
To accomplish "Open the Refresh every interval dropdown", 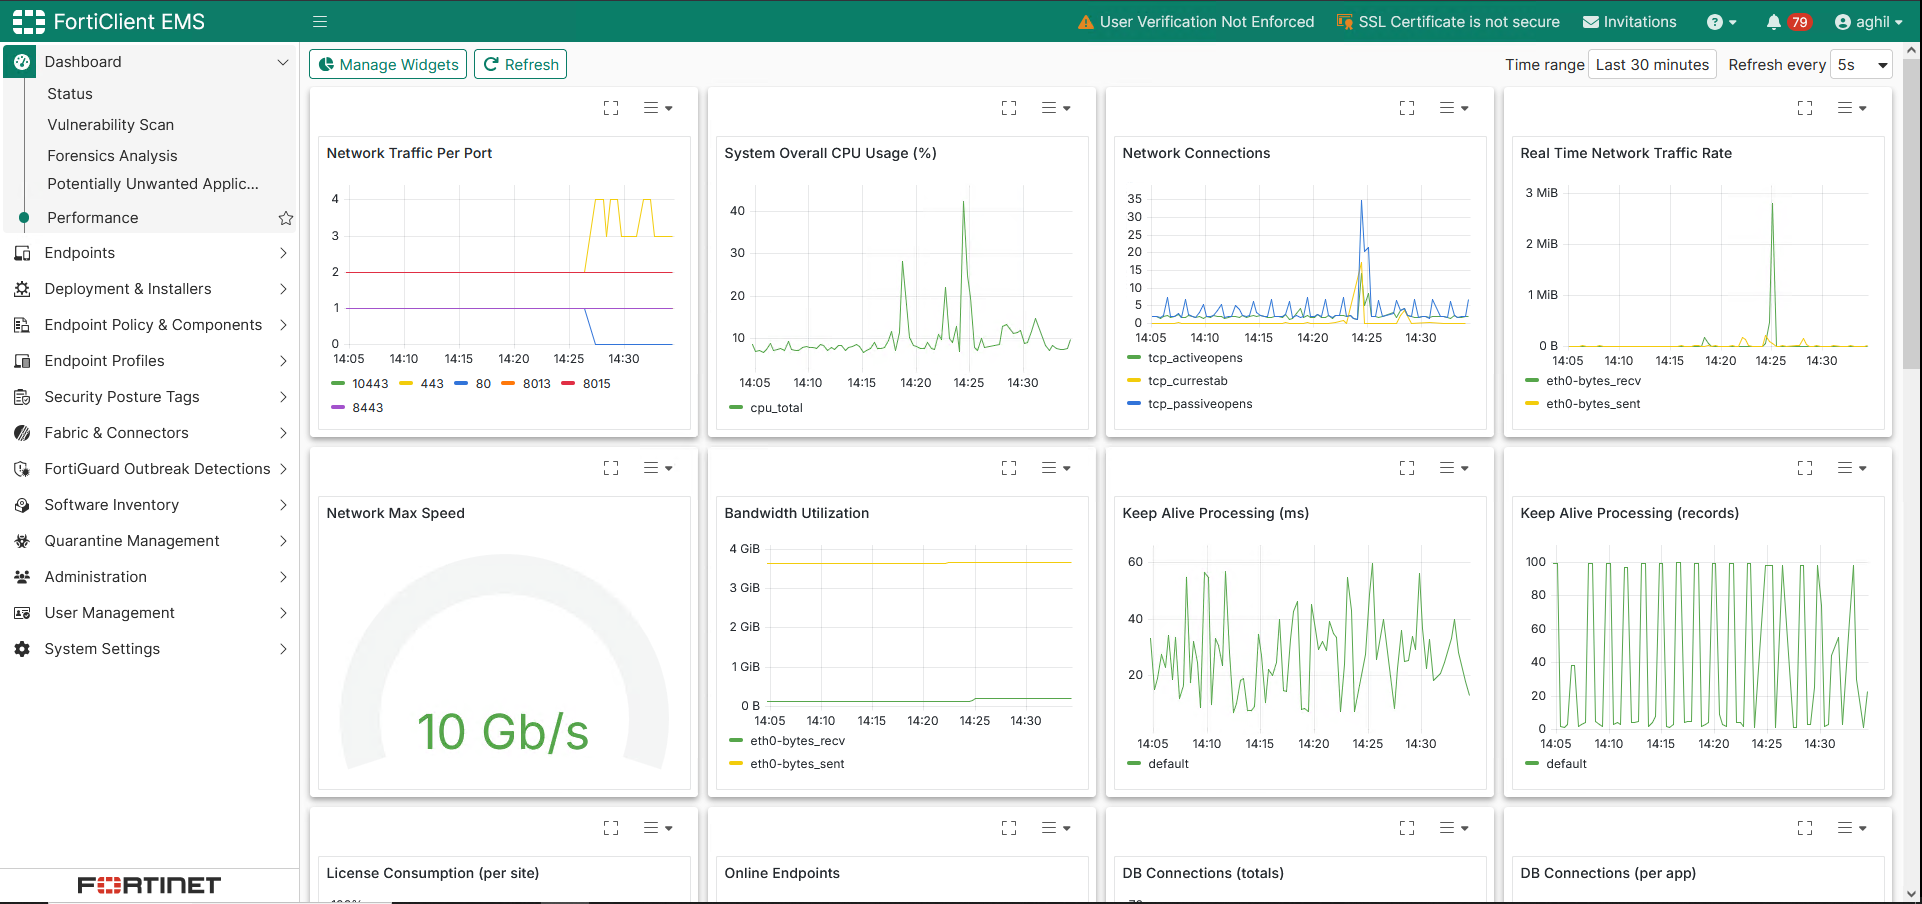I will 1860,65.
